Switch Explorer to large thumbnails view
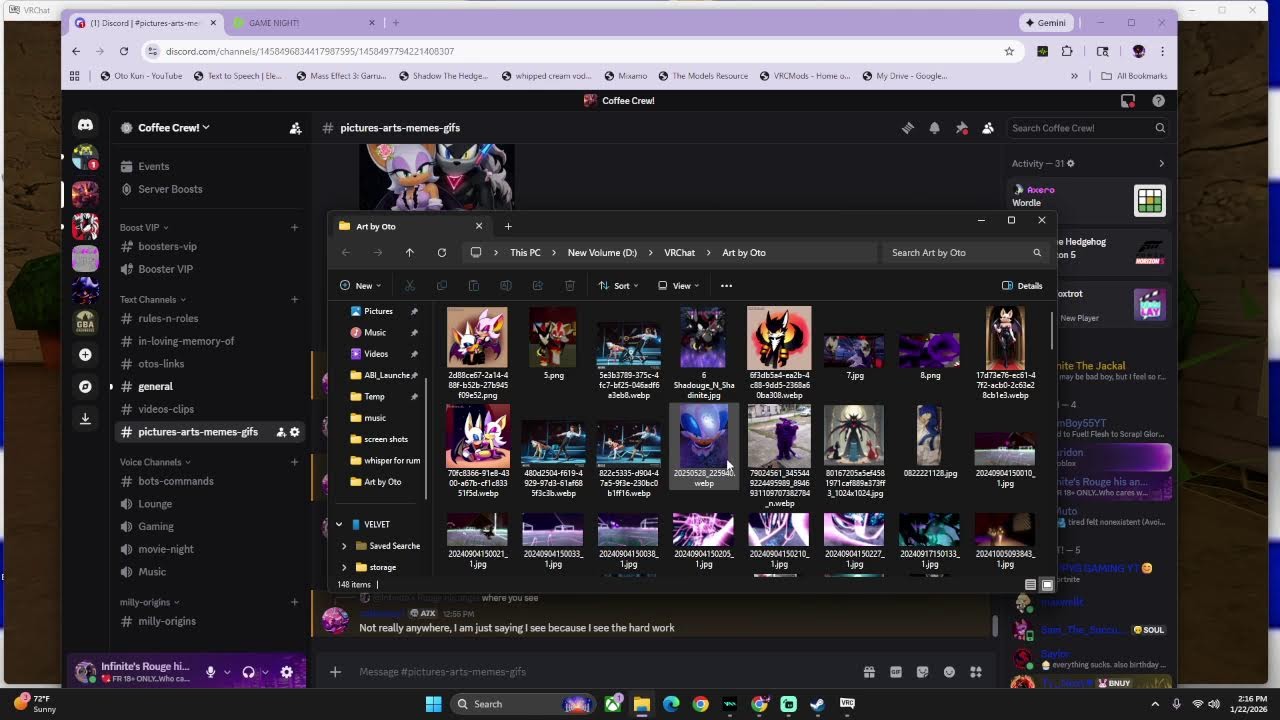 point(1047,584)
